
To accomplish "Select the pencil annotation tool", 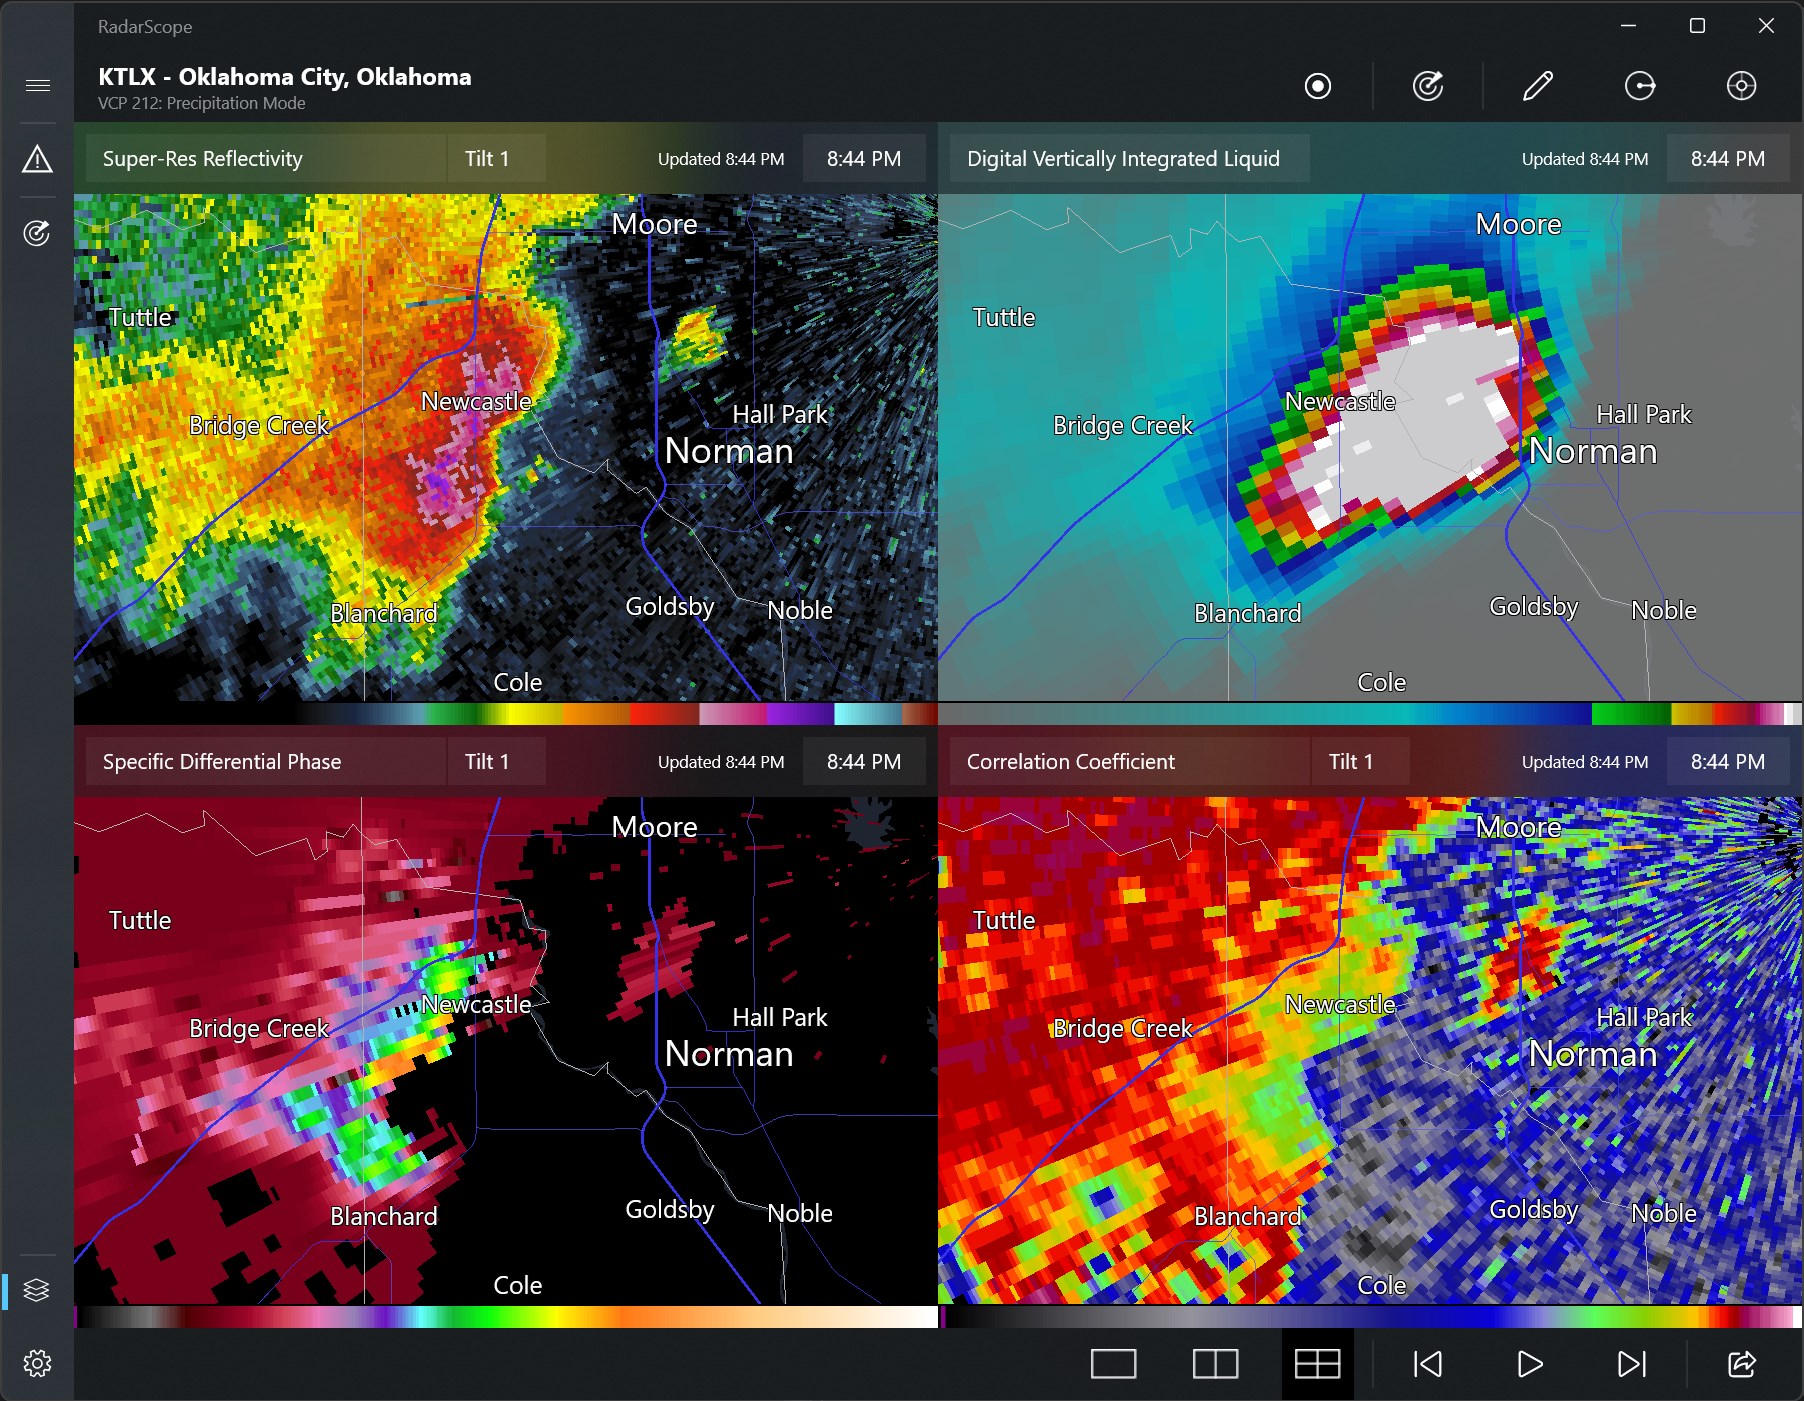I will [1537, 86].
